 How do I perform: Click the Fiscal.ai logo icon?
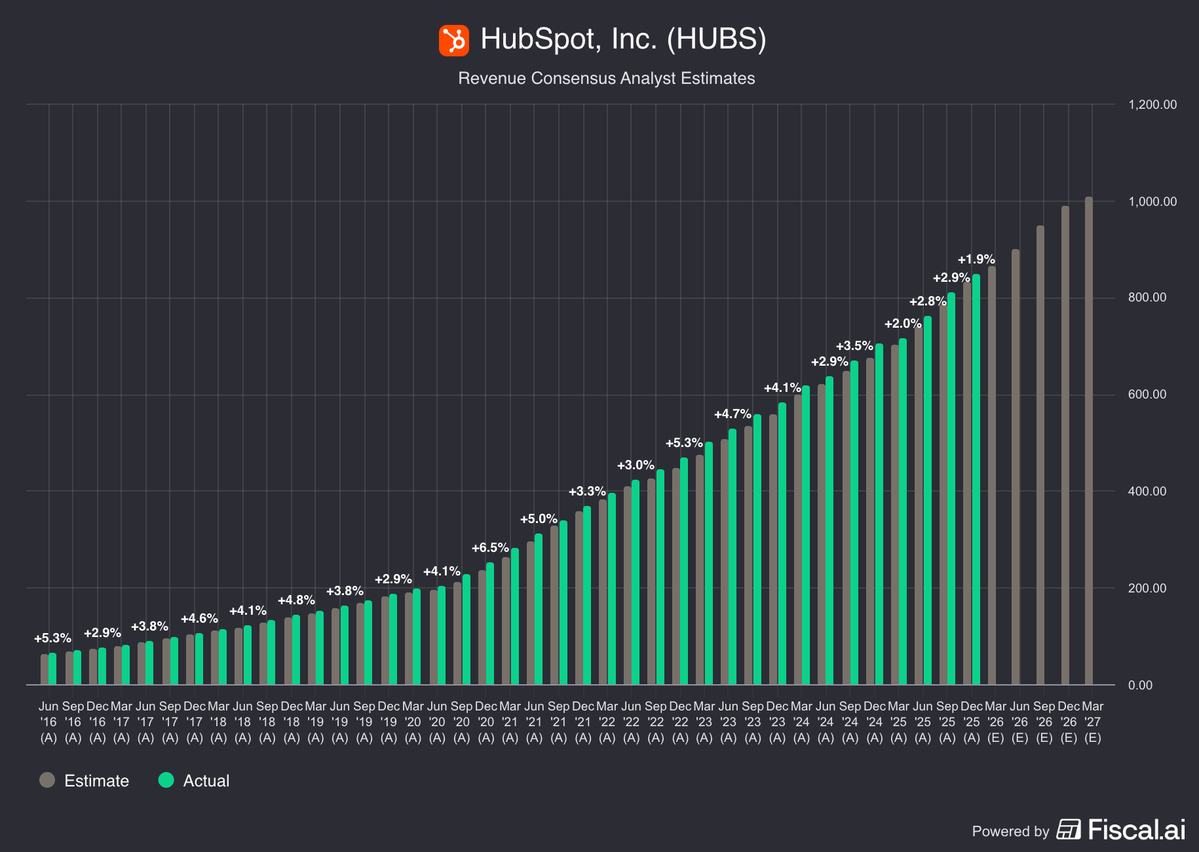(x=1068, y=830)
